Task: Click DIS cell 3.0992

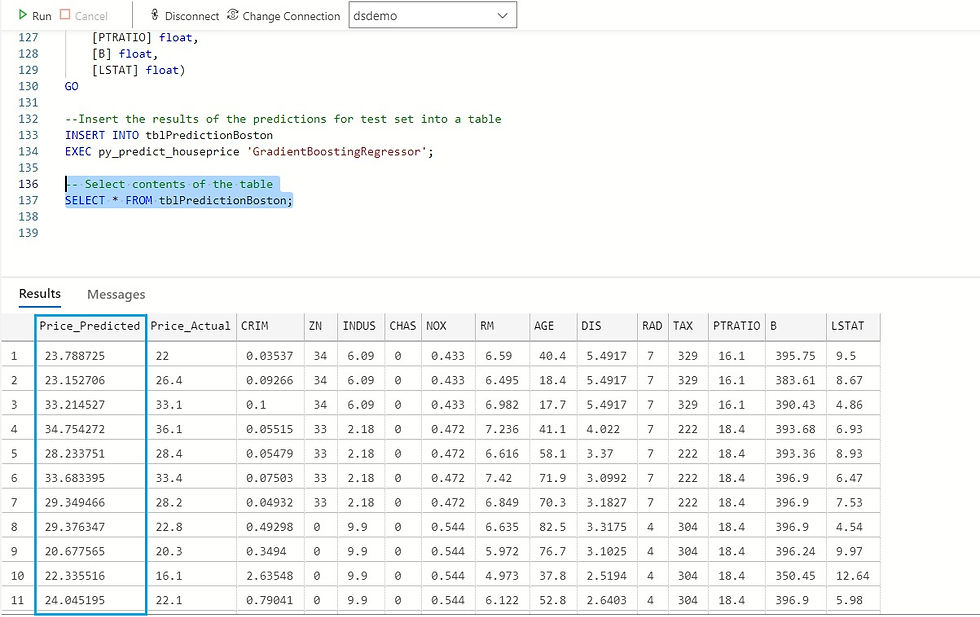Action: click(608, 478)
